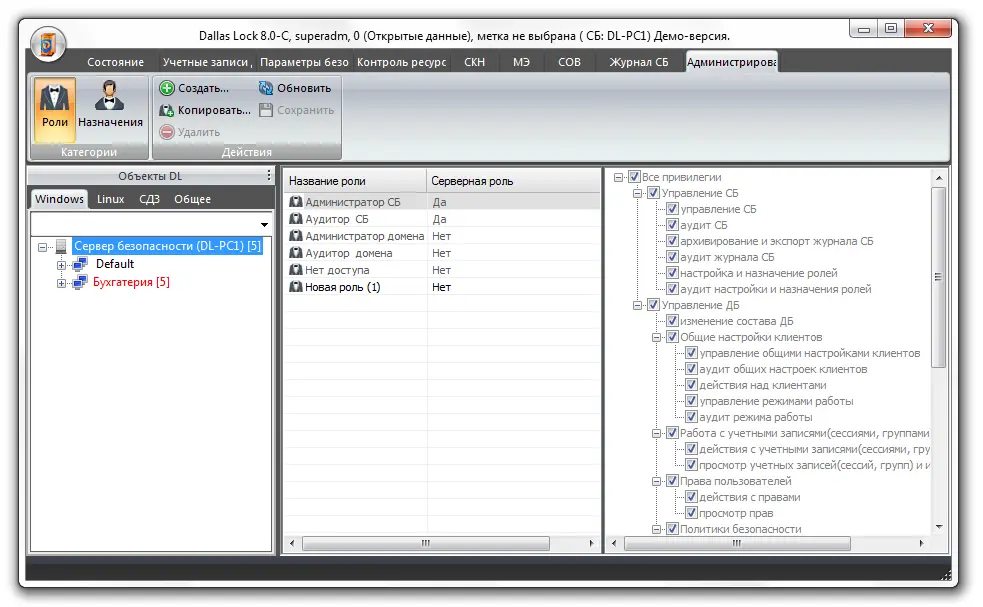The width and height of the screenshot is (983, 607).
Task: Open the СОВ ribbon tab
Action: click(x=569, y=62)
